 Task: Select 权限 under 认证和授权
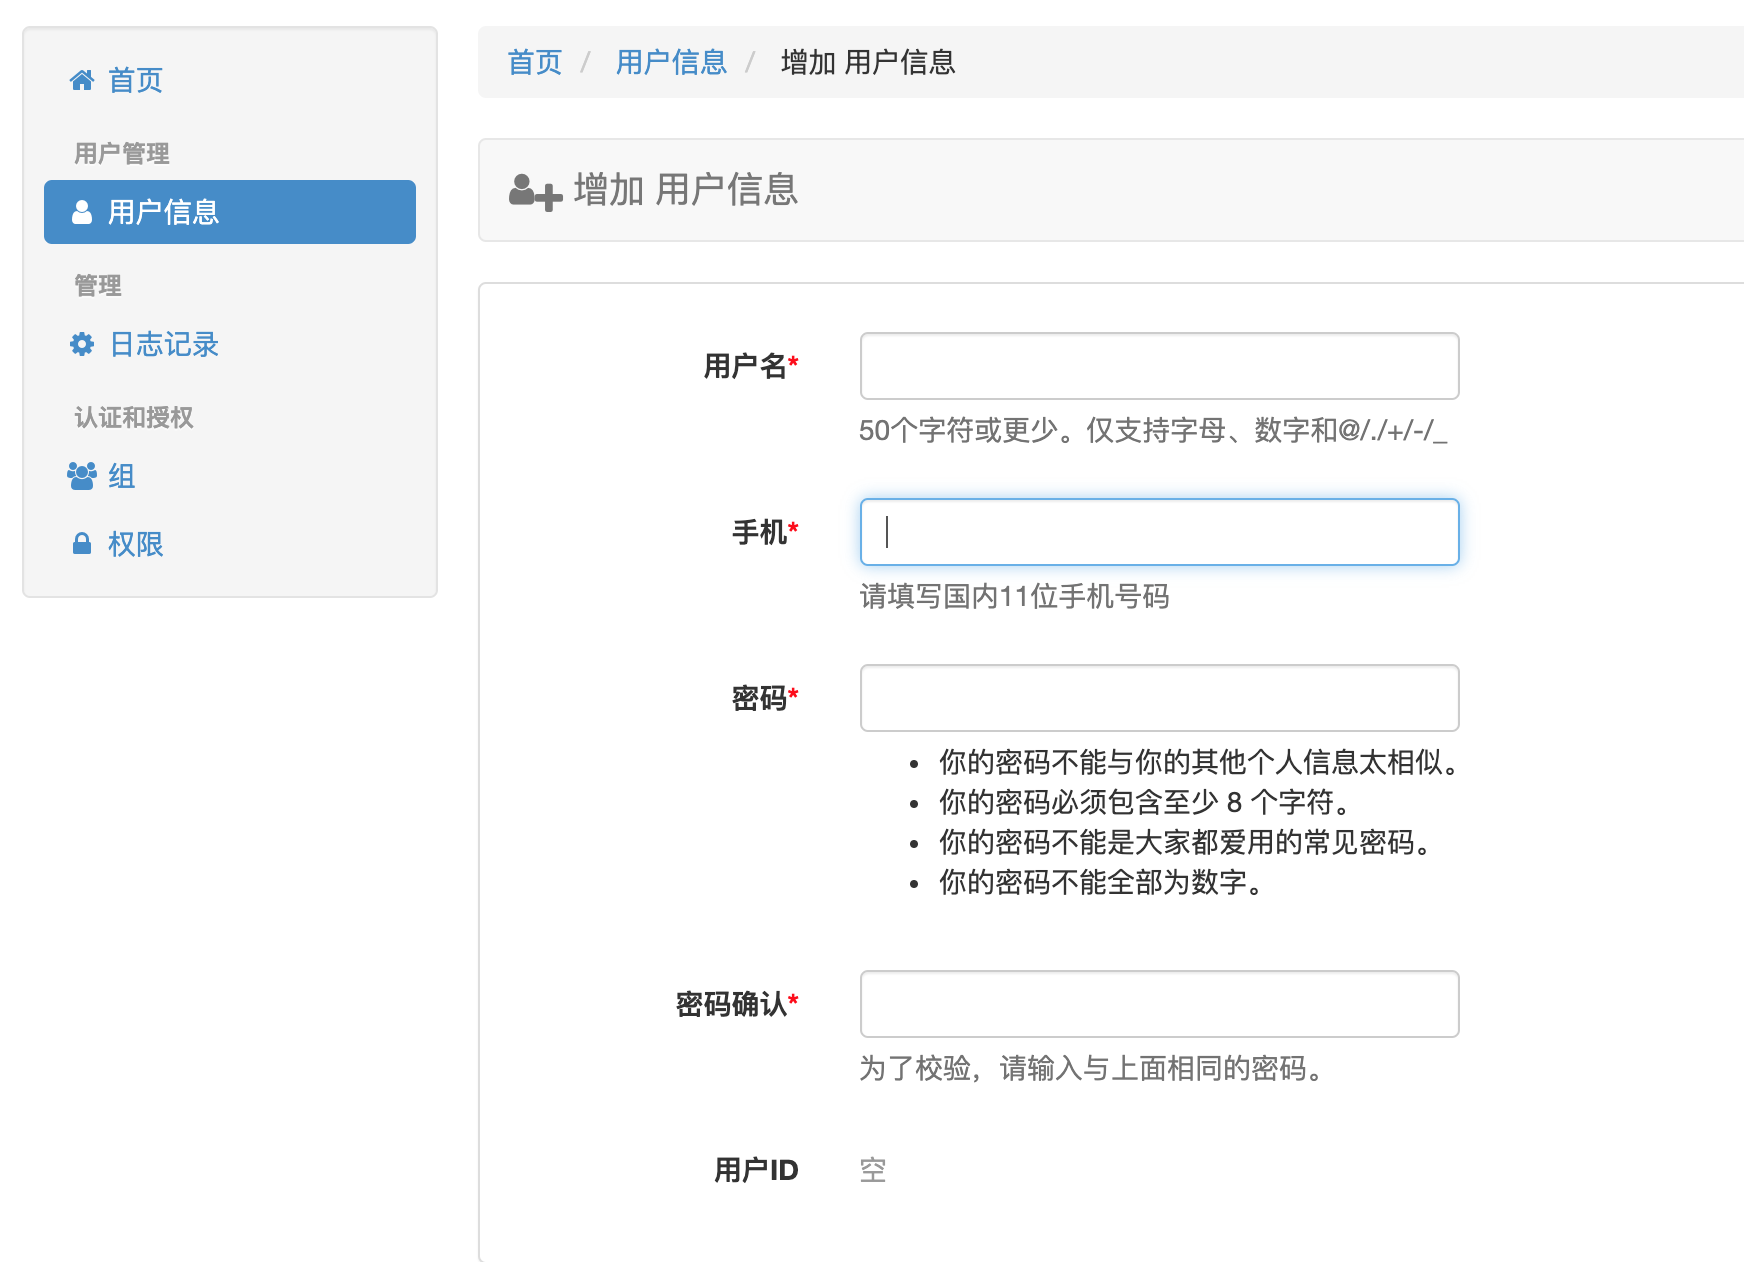[136, 543]
